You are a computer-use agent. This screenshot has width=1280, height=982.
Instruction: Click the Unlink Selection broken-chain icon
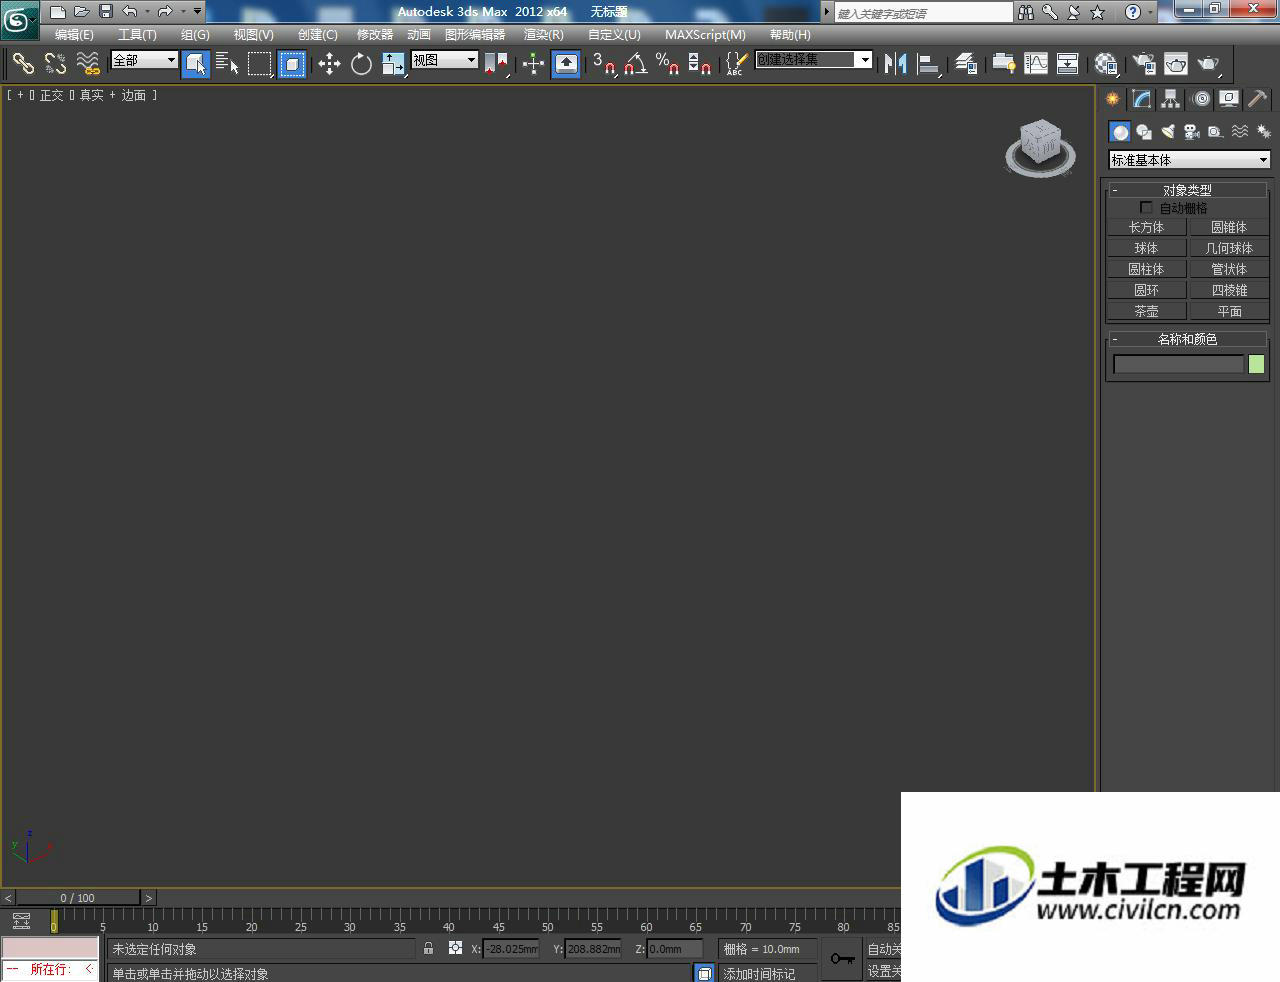tap(55, 64)
